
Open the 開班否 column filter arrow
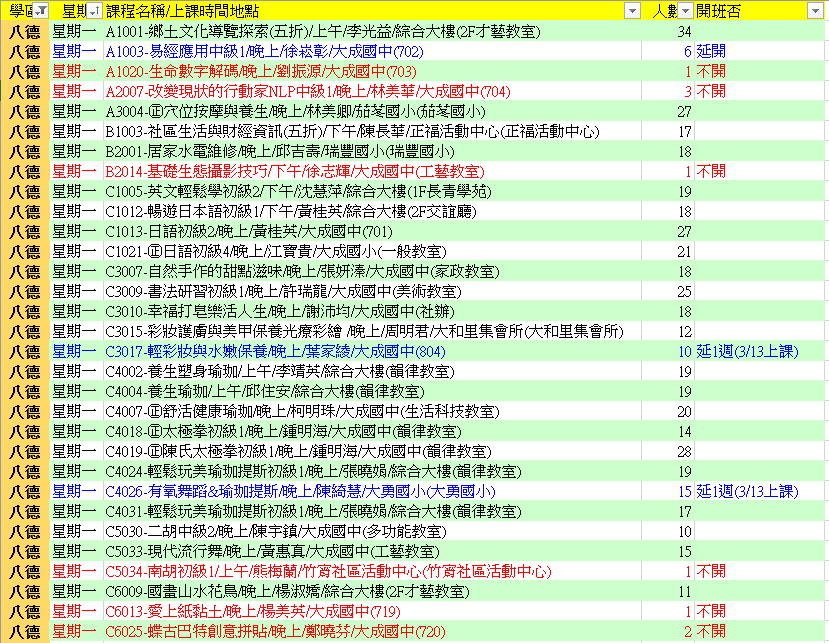[816, 10]
